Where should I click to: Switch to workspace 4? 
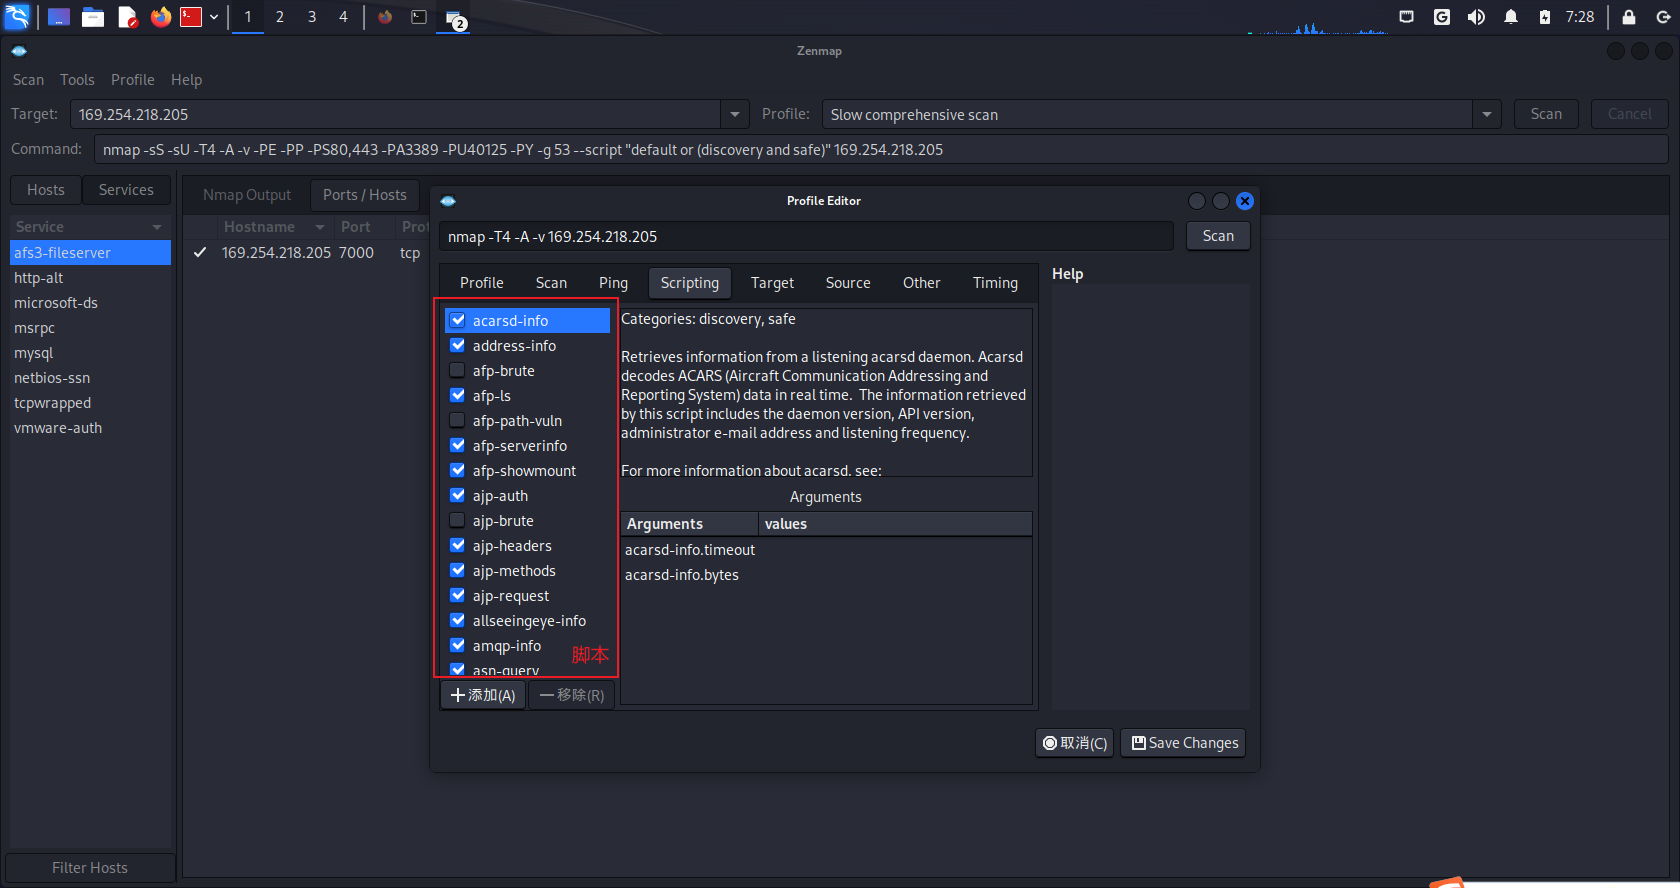[343, 17]
